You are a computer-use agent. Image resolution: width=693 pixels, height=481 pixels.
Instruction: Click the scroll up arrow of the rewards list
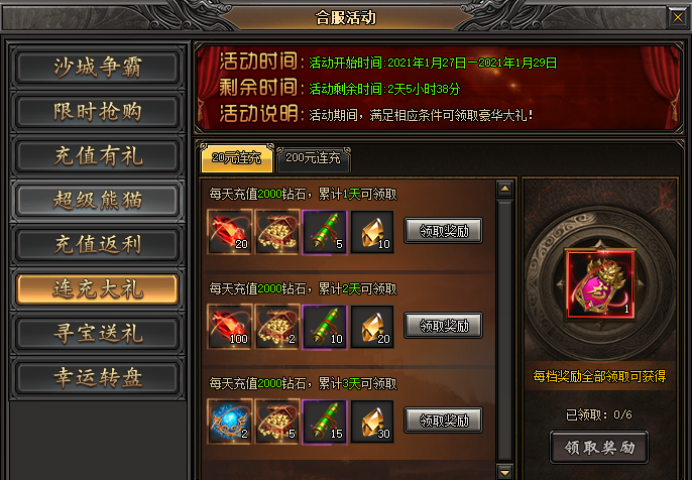505,189
